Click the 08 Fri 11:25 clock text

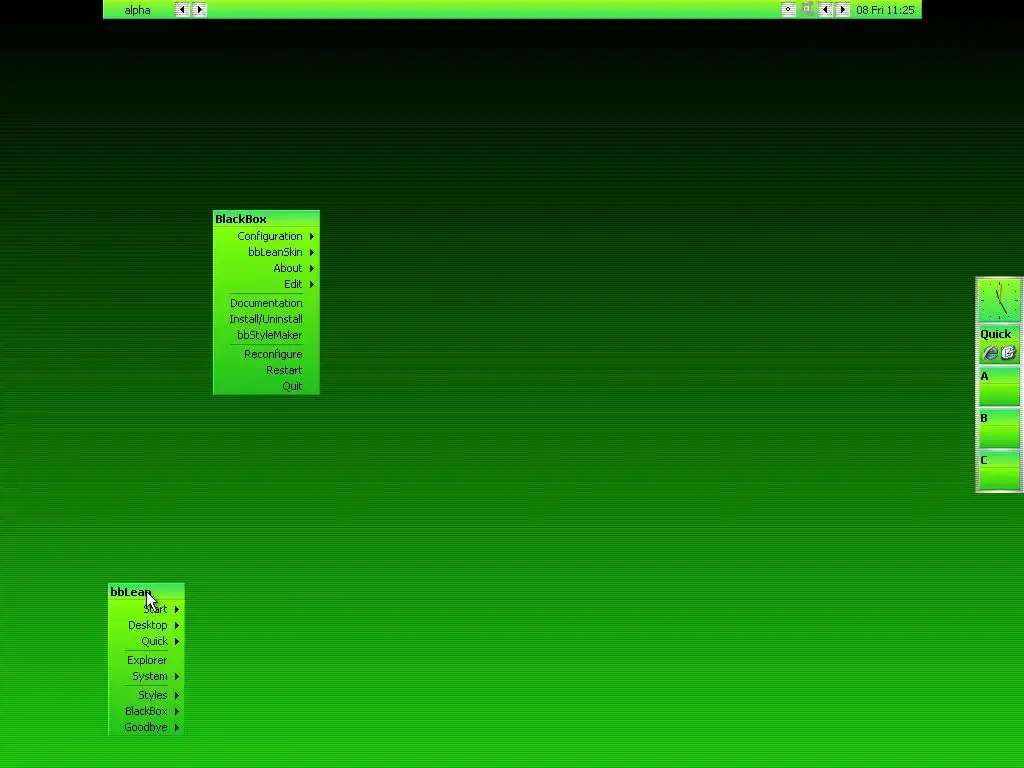pos(885,10)
